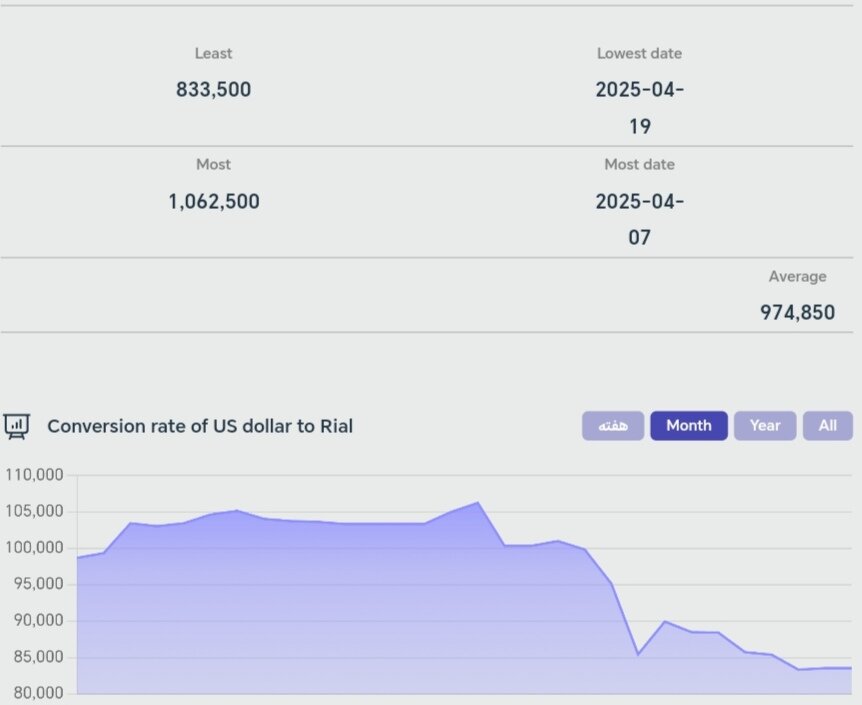This screenshot has width=862, height=705.
Task: Click the 'Lowest date' heading label
Action: click(x=640, y=54)
